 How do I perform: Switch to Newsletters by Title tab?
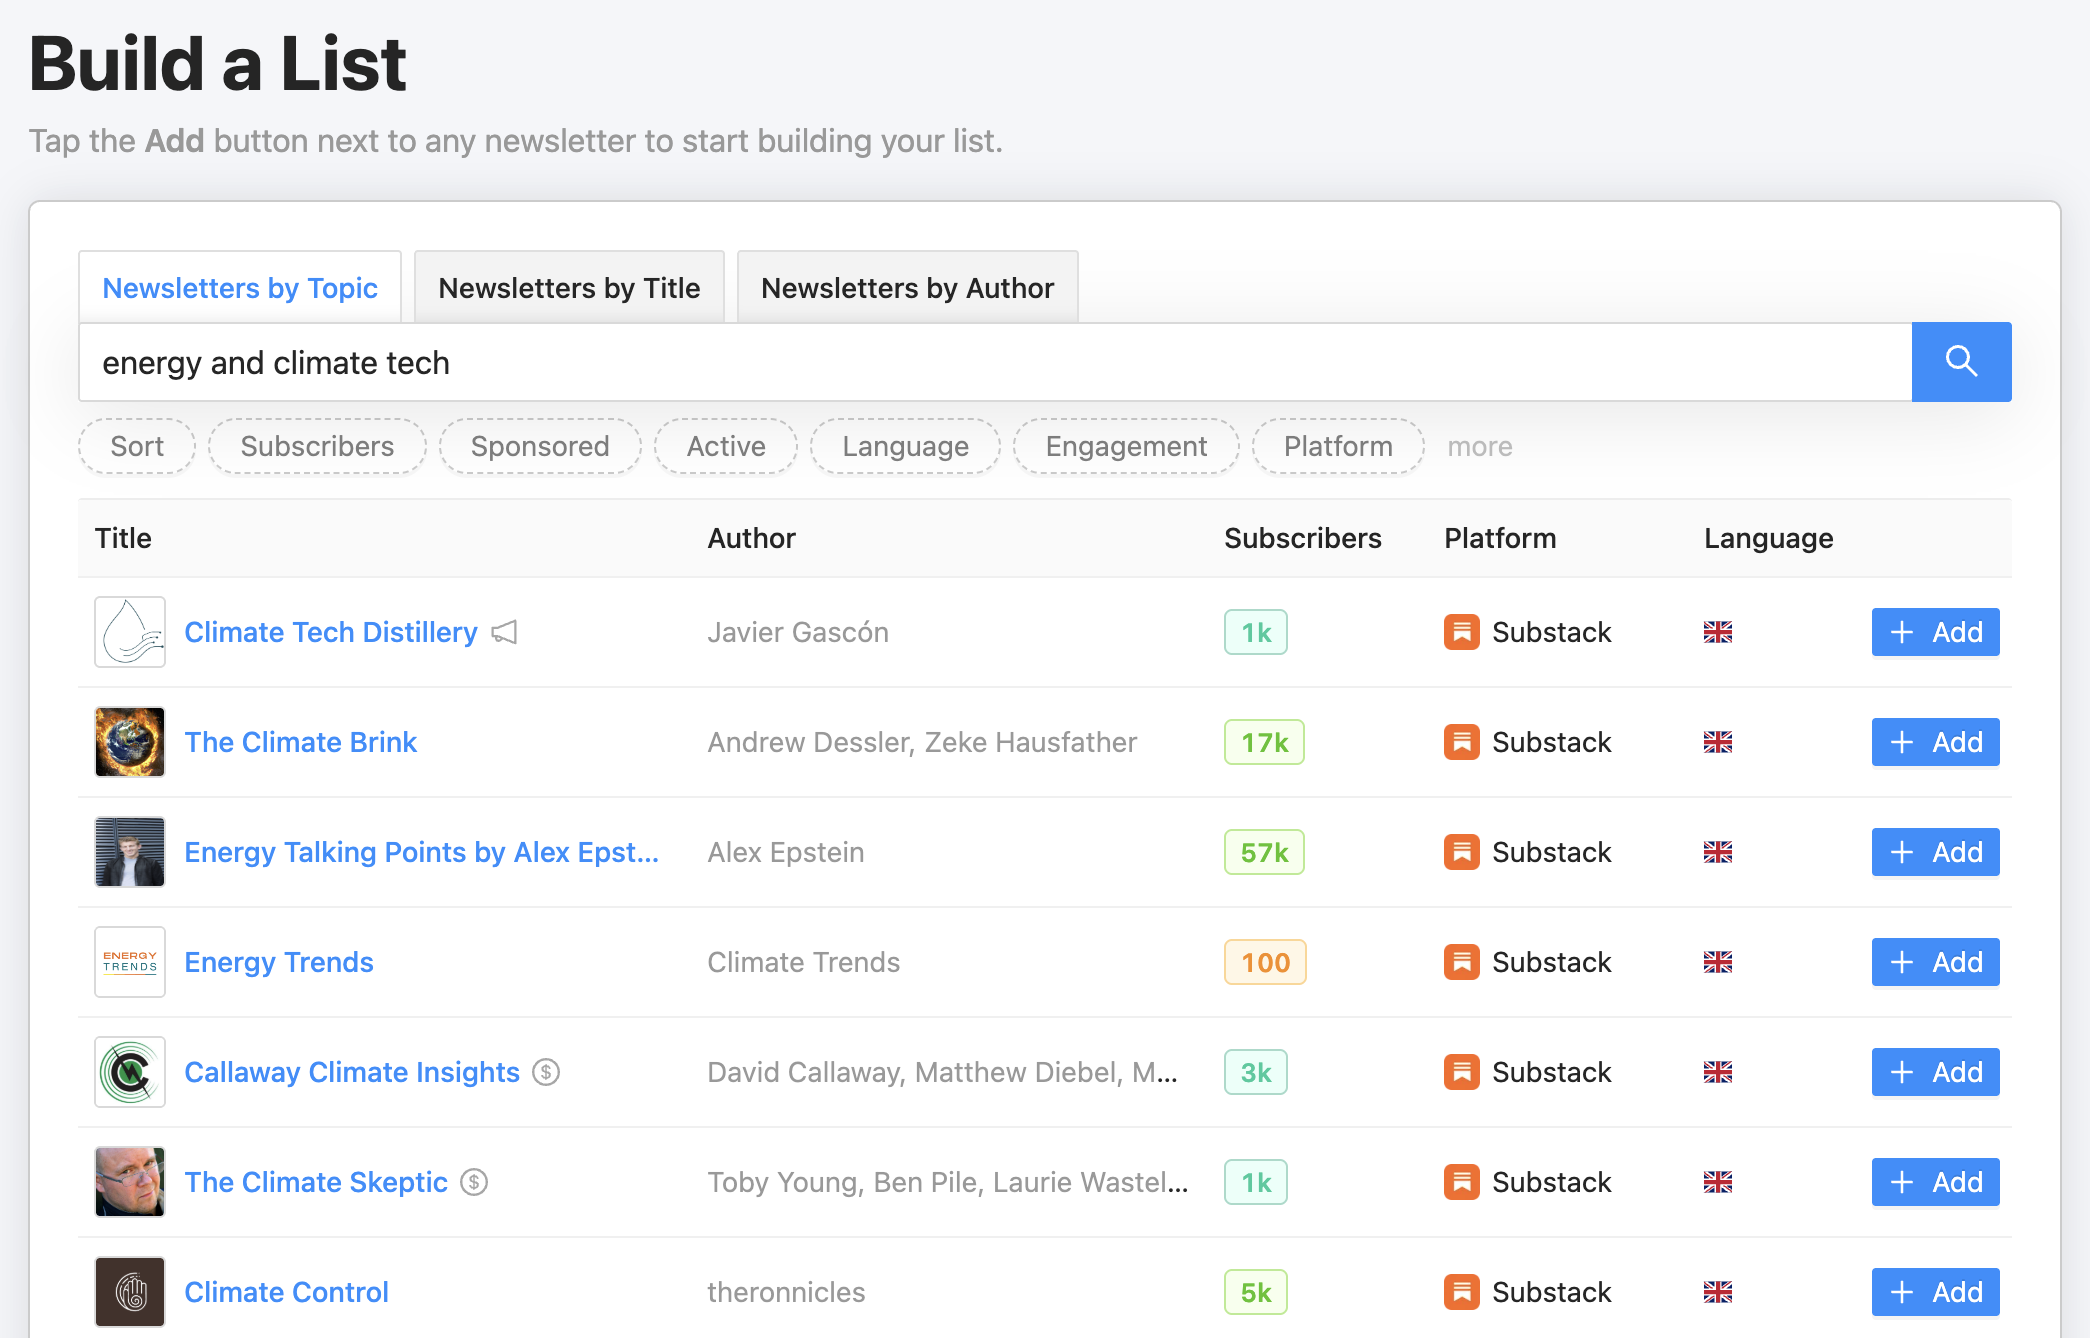569,288
